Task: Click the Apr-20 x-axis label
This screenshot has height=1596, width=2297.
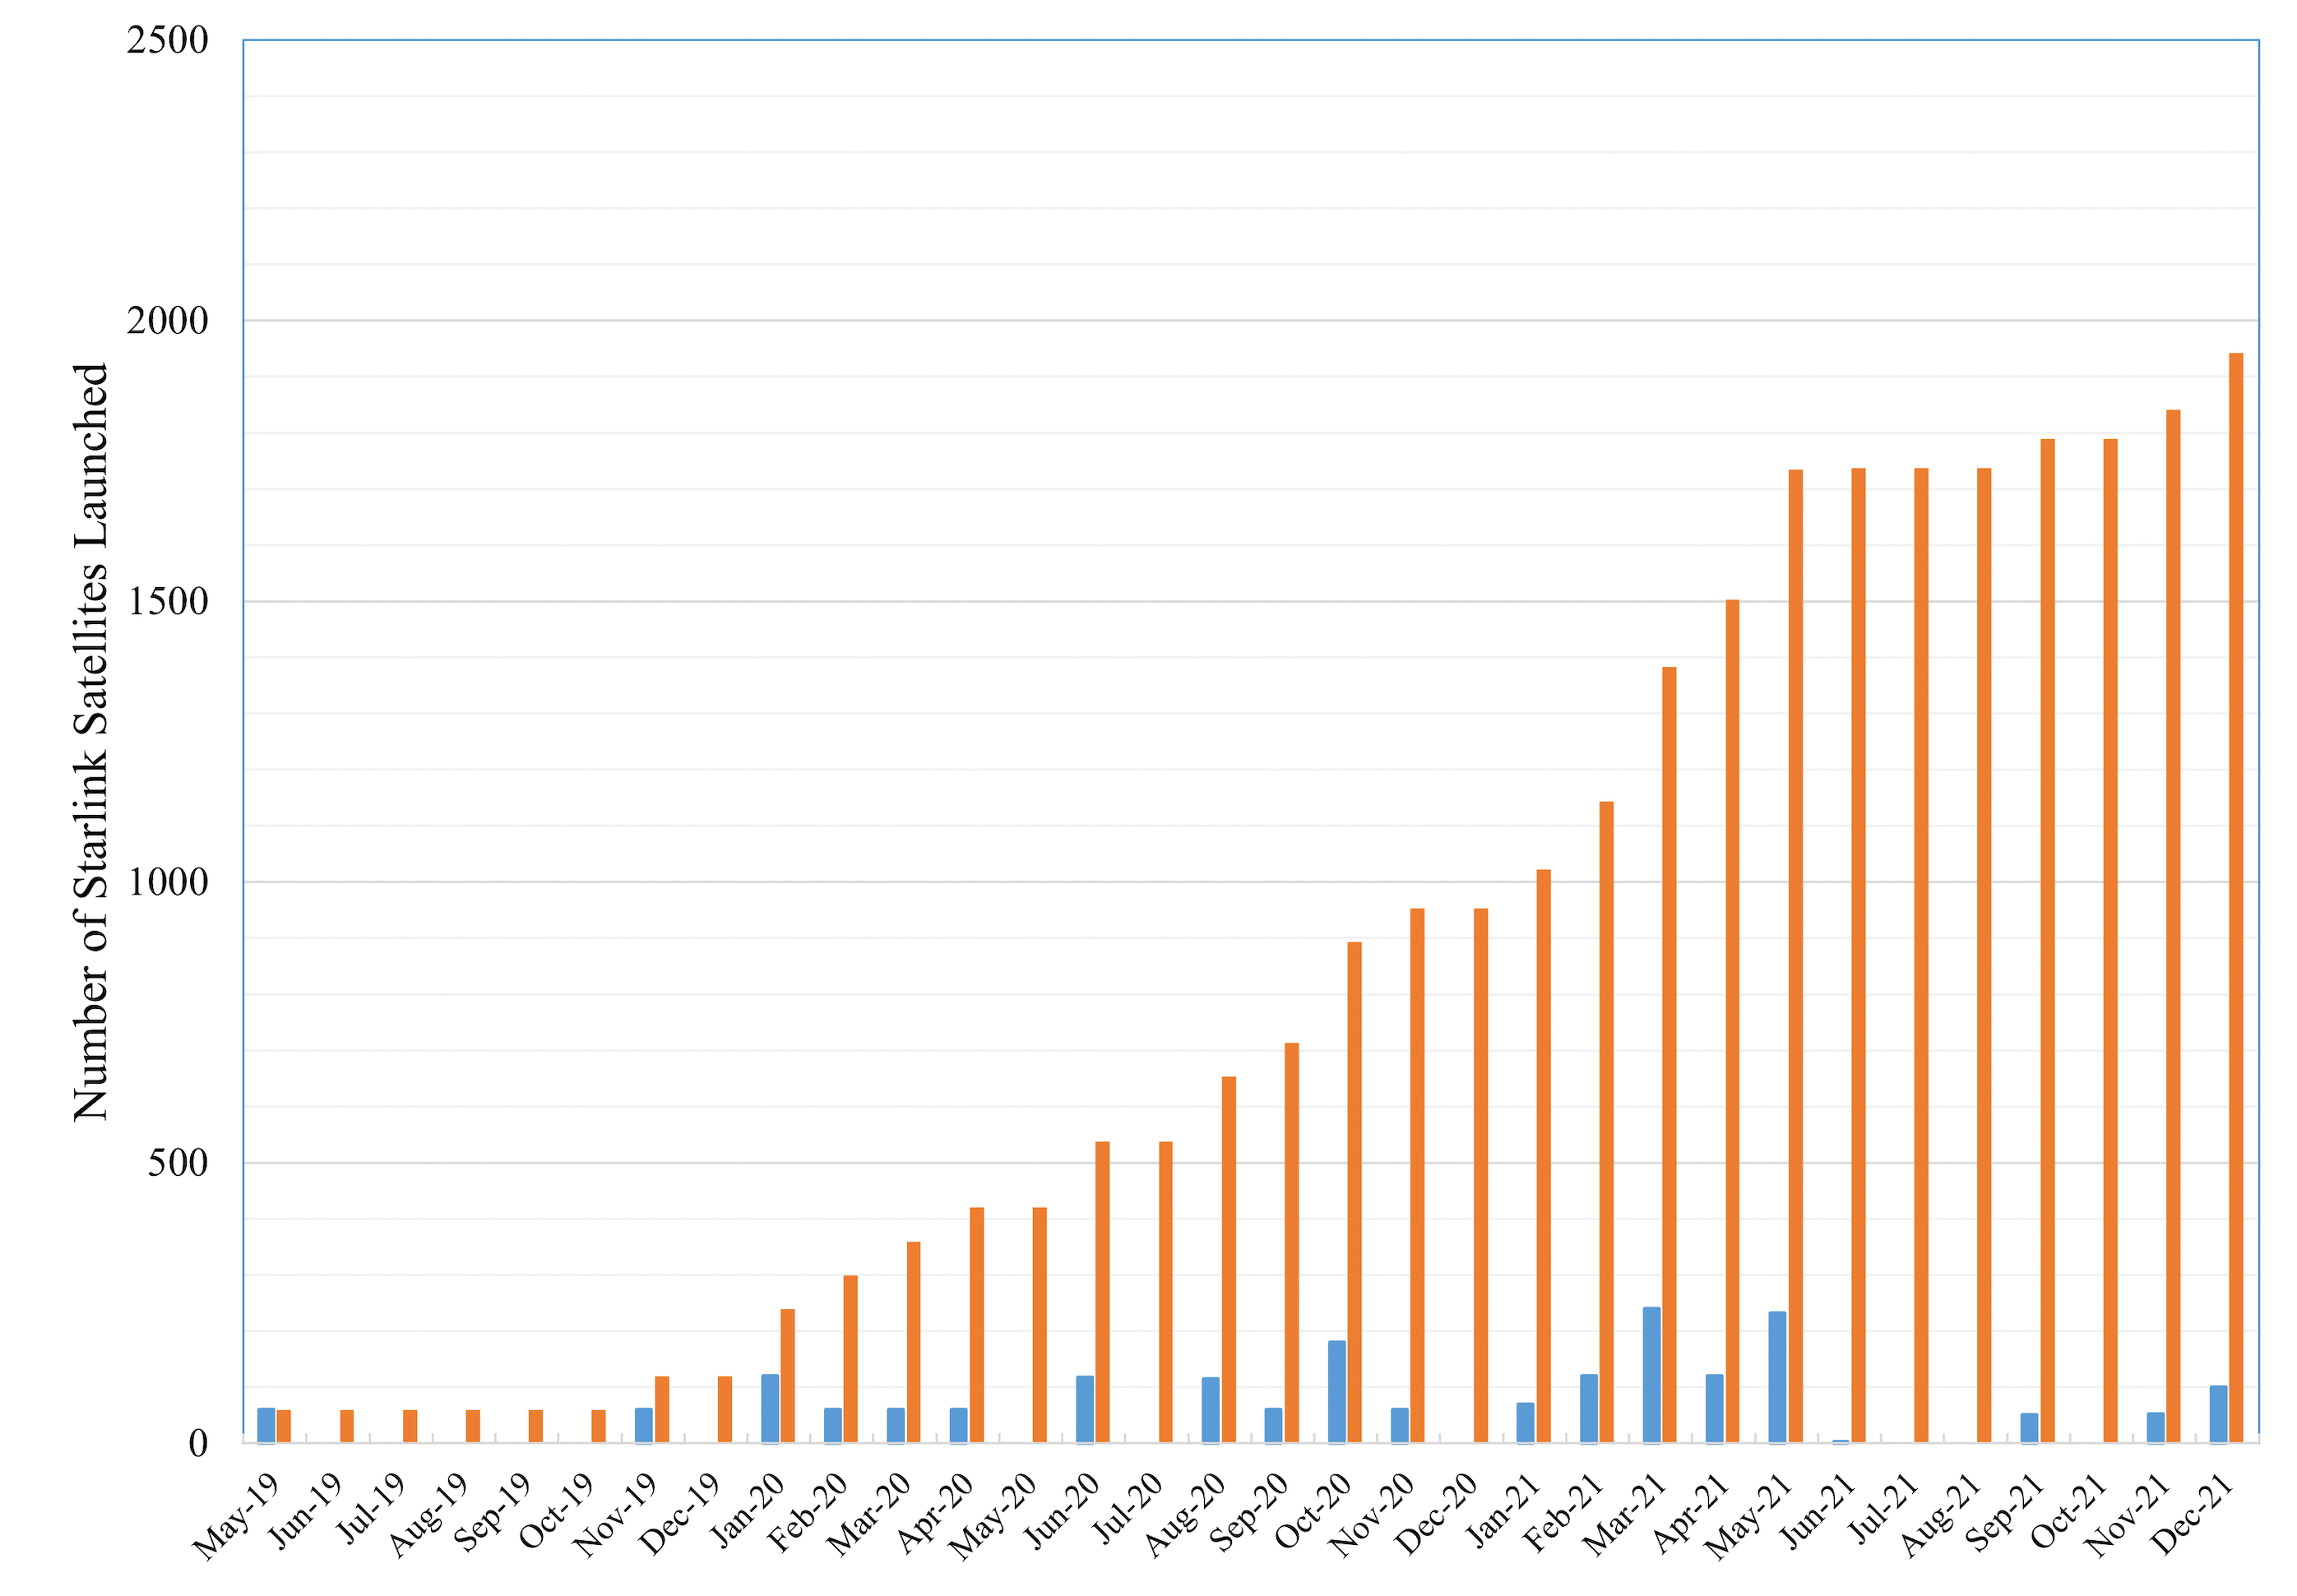Action: pyautogui.click(x=935, y=1513)
